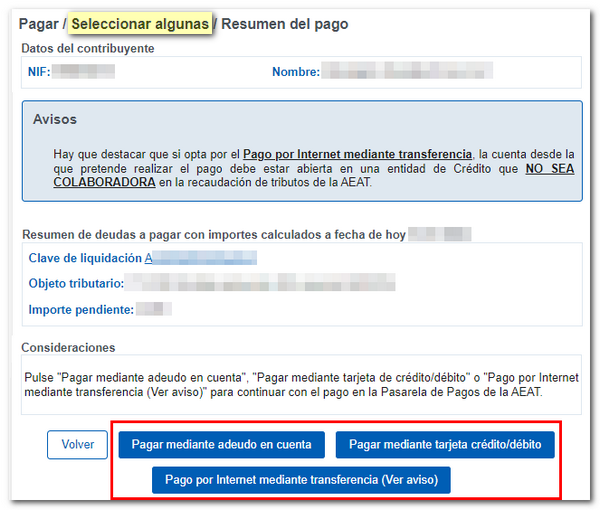
Task: Click the Importe pendiente label
Action: (x=80, y=310)
